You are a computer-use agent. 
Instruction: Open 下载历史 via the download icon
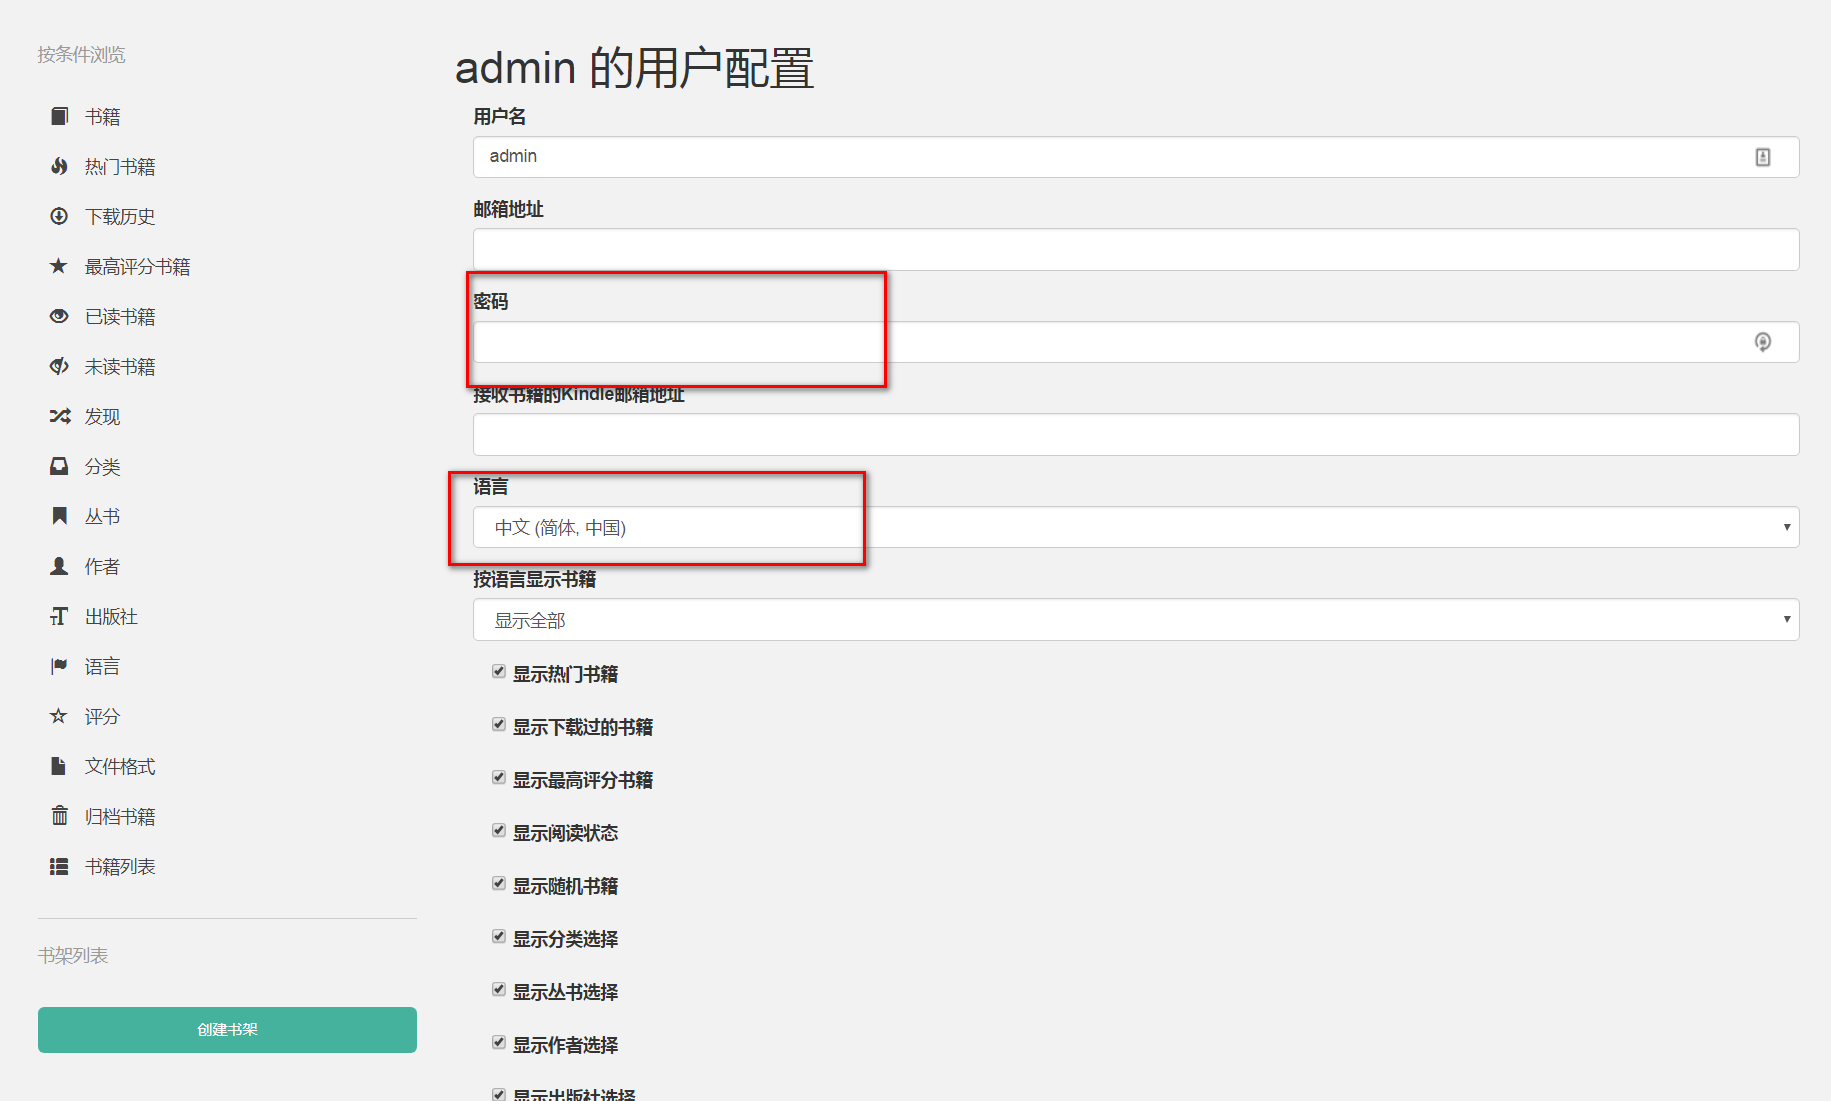click(x=59, y=216)
